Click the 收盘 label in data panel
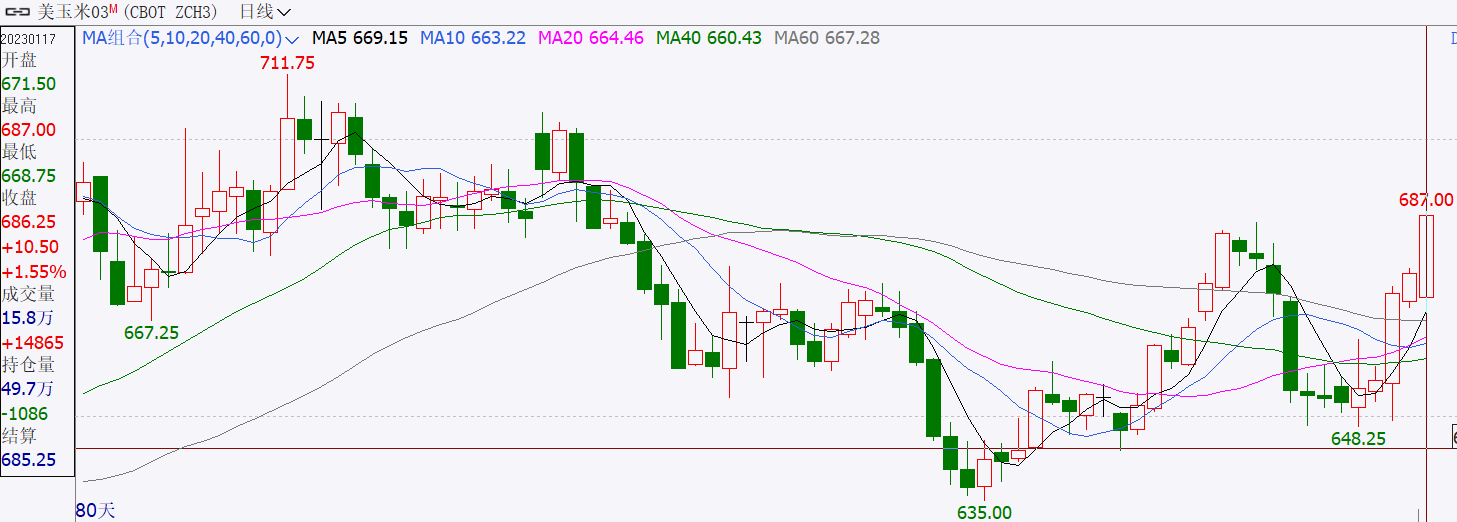The width and height of the screenshot is (1457, 522). coord(19,198)
